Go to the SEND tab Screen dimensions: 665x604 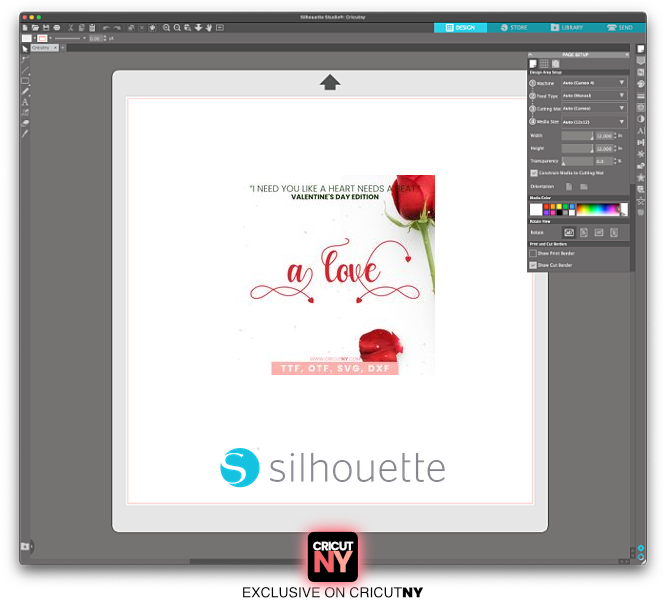(x=620, y=28)
